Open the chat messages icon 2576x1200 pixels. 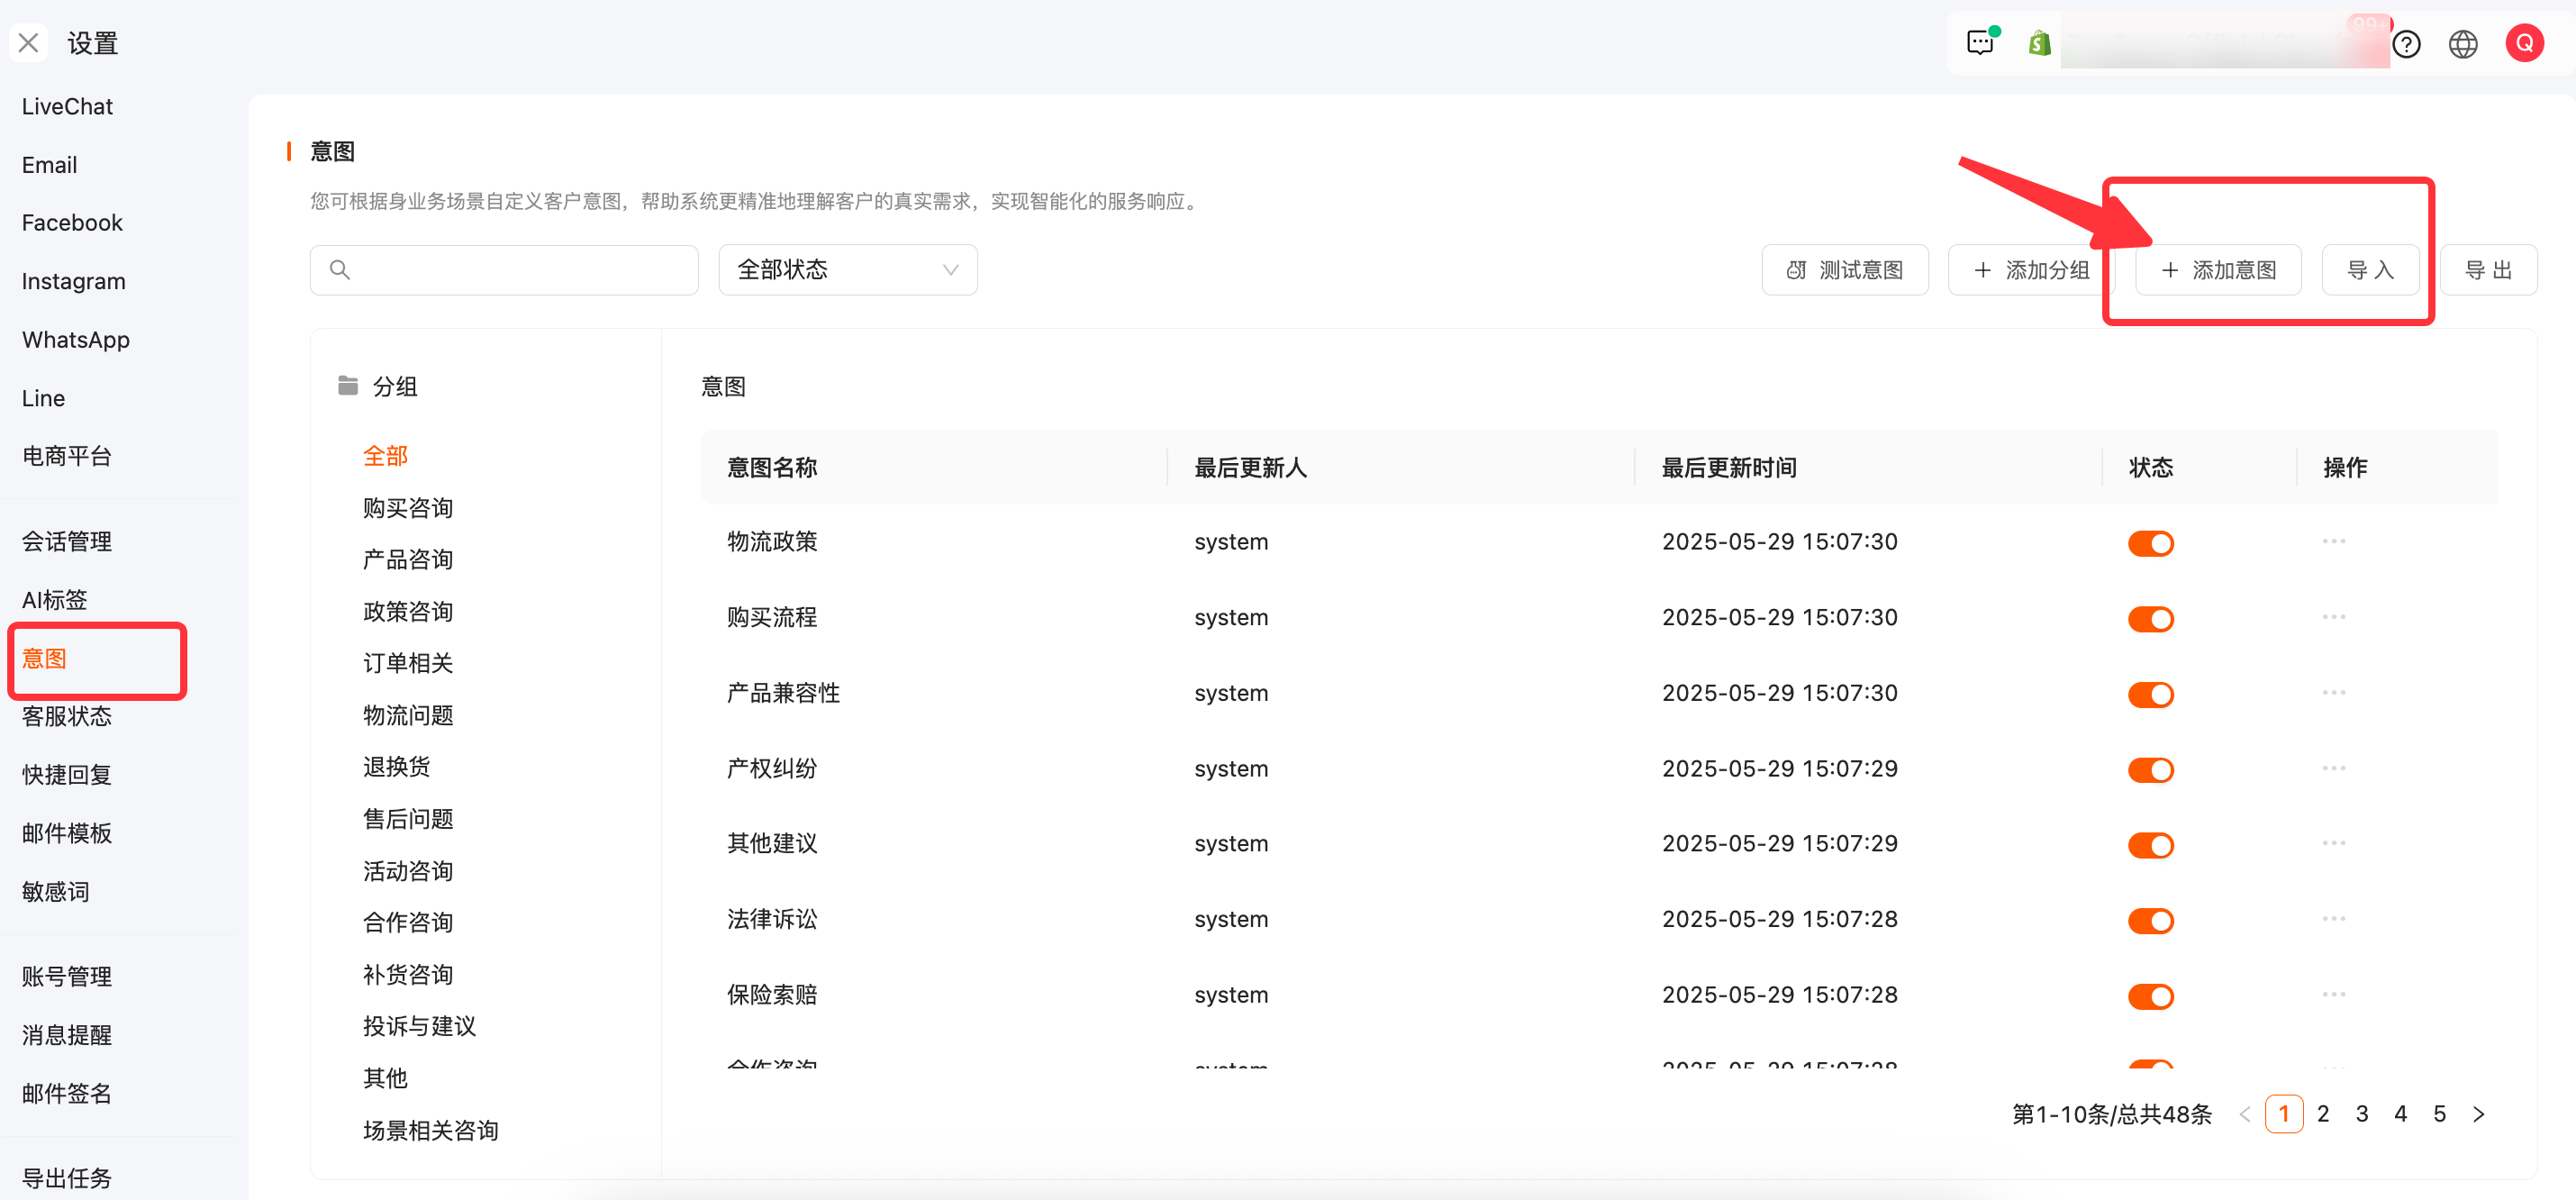[x=1980, y=43]
